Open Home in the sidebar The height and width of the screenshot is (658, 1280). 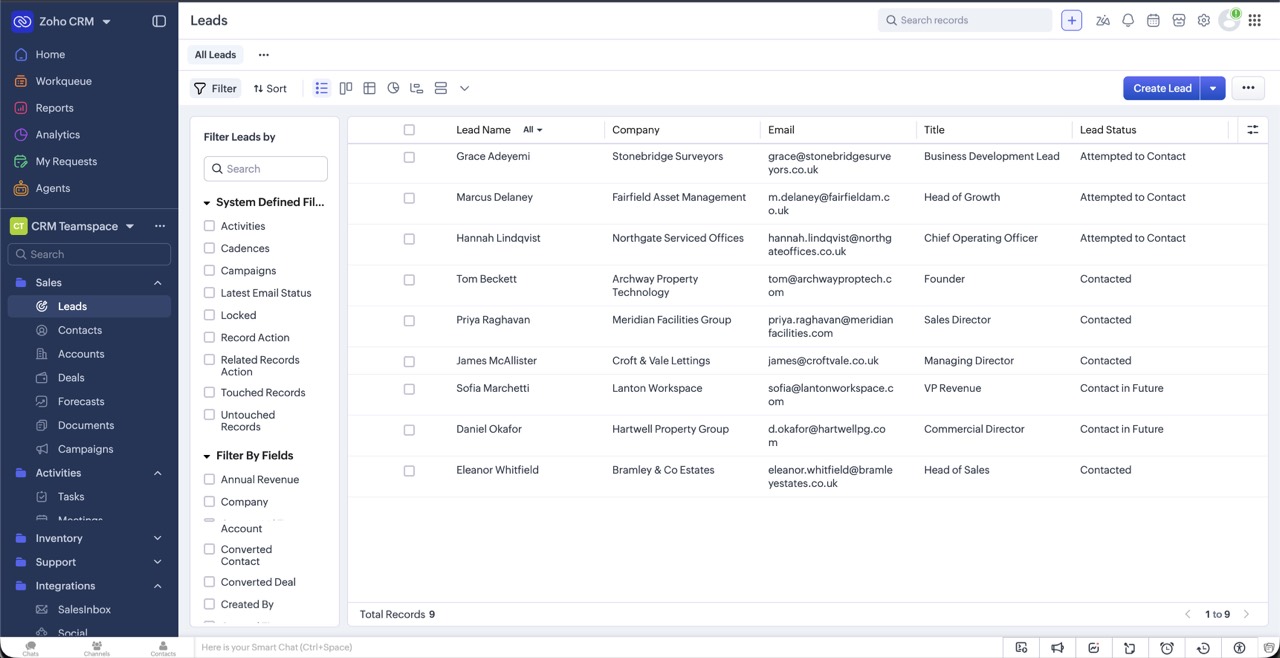tap(50, 54)
